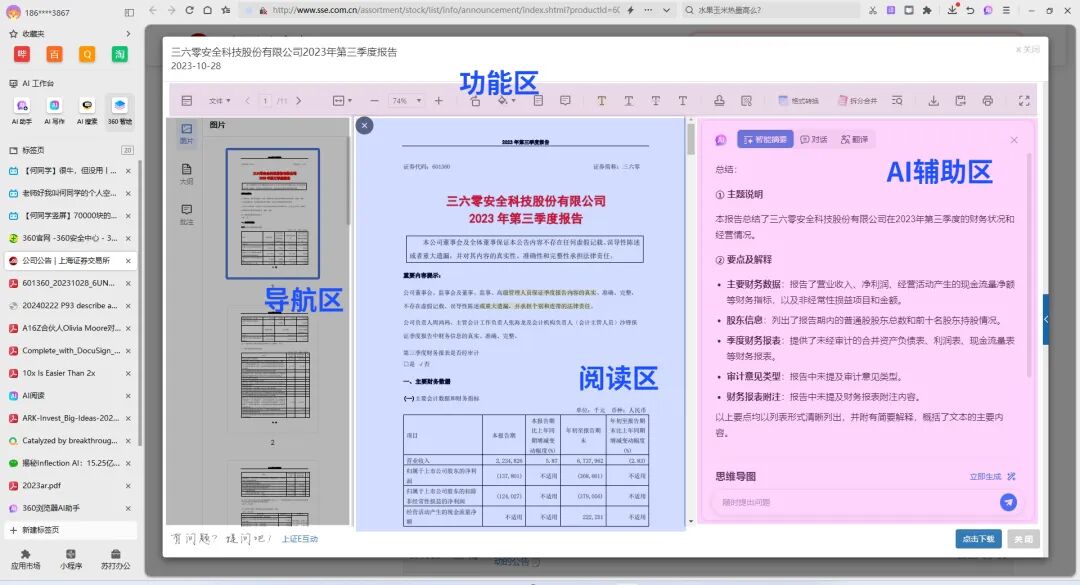Switch to the 对话 tab in AI panel
Viewport: 1080px width, 585px height.
click(x=814, y=139)
